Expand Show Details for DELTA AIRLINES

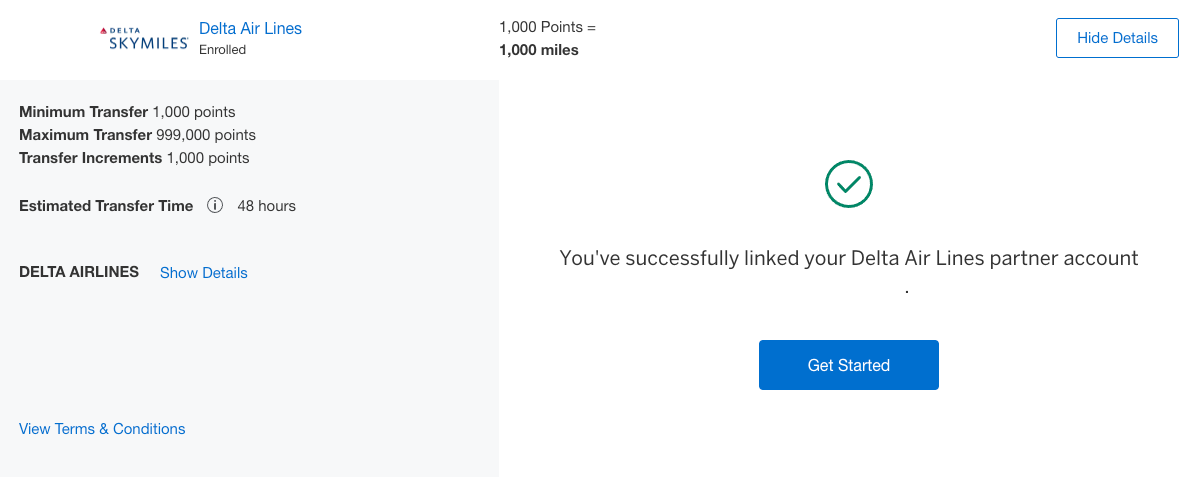click(x=204, y=273)
